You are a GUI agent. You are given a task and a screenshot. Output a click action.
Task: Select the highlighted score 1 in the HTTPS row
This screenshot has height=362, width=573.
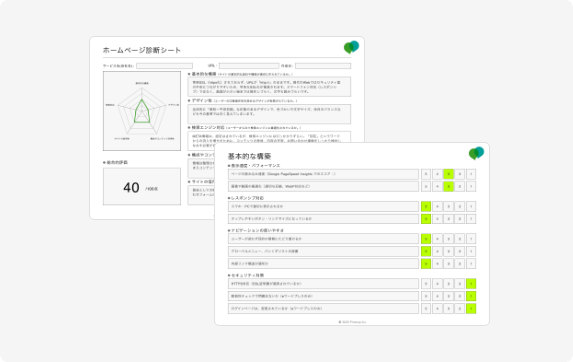coord(471,283)
